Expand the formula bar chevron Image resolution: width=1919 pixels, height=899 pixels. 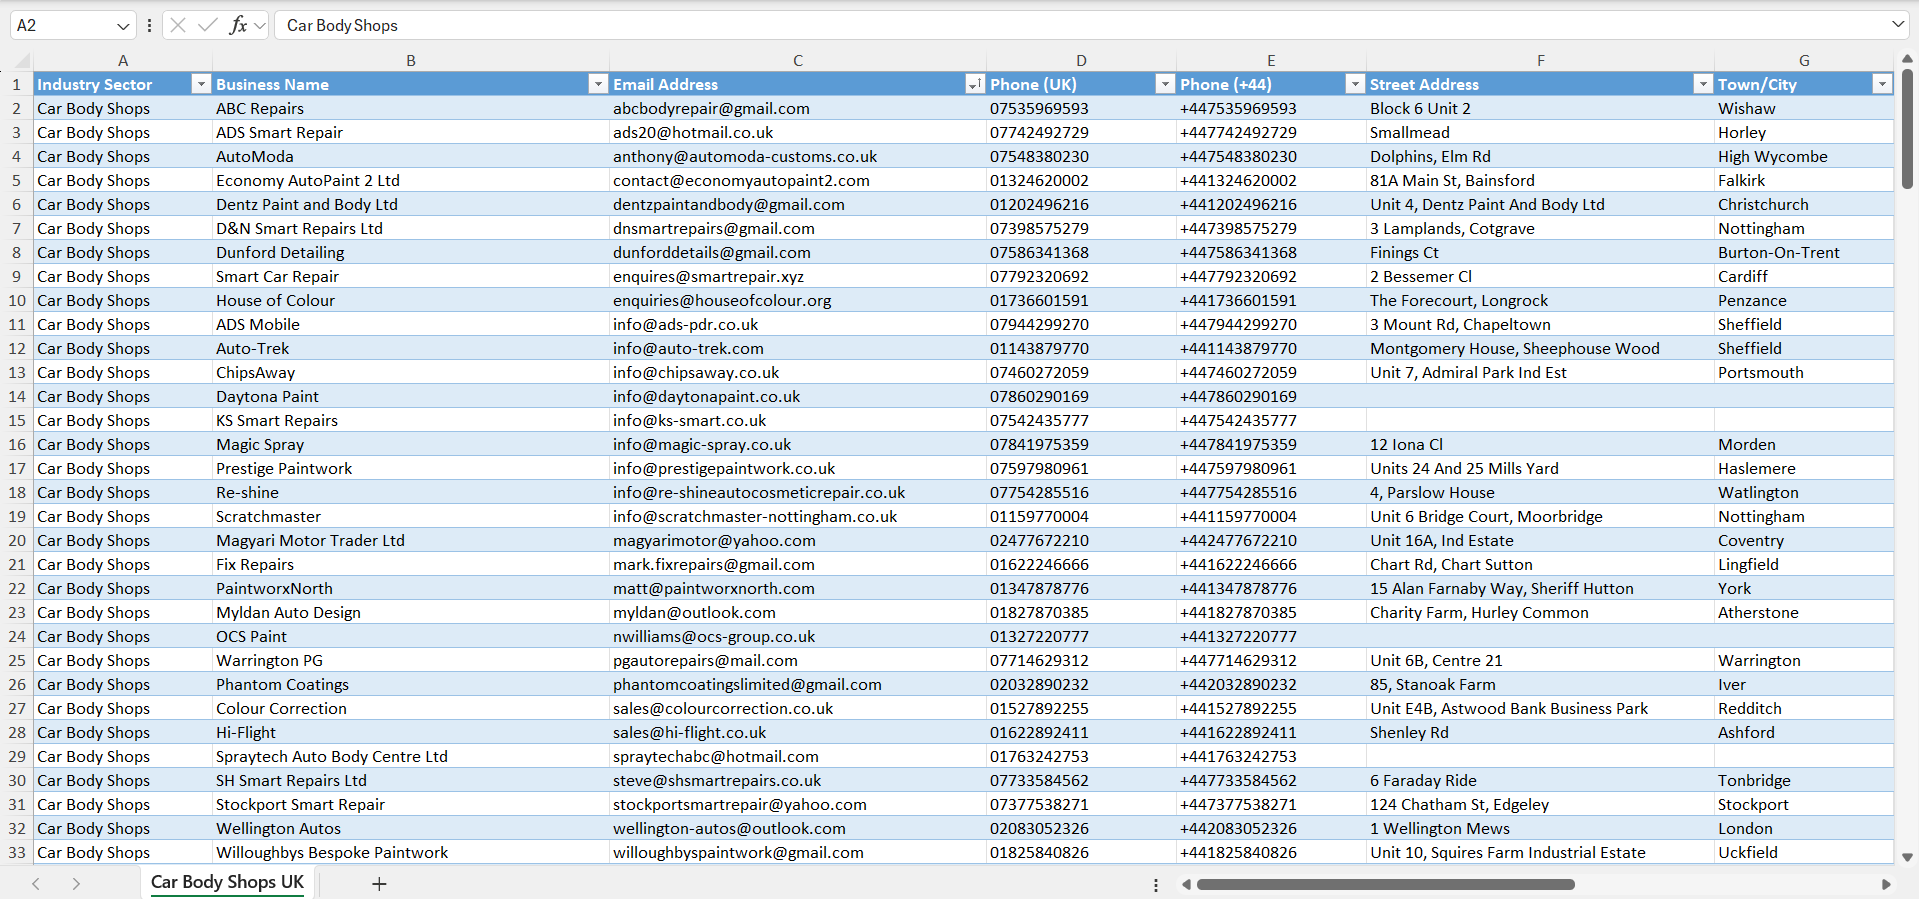point(1898,24)
